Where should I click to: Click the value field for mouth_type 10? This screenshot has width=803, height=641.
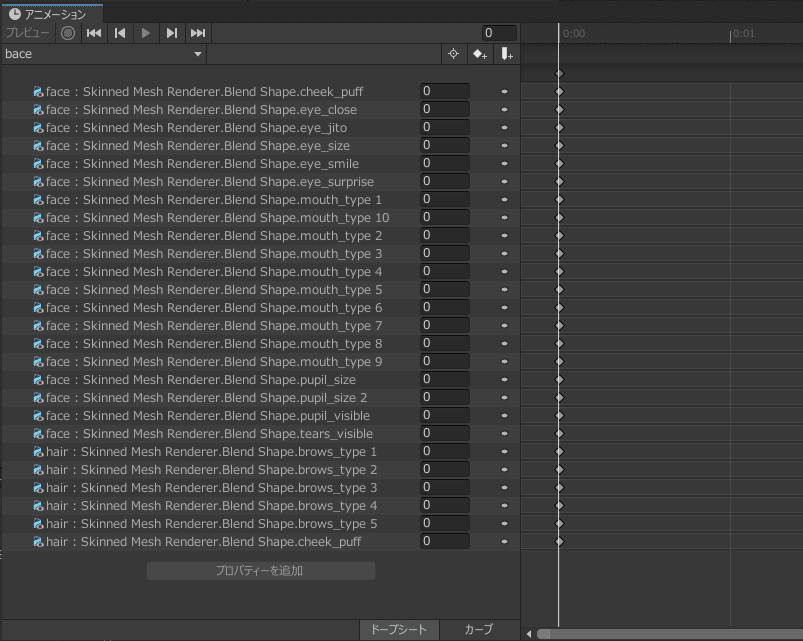tap(445, 217)
